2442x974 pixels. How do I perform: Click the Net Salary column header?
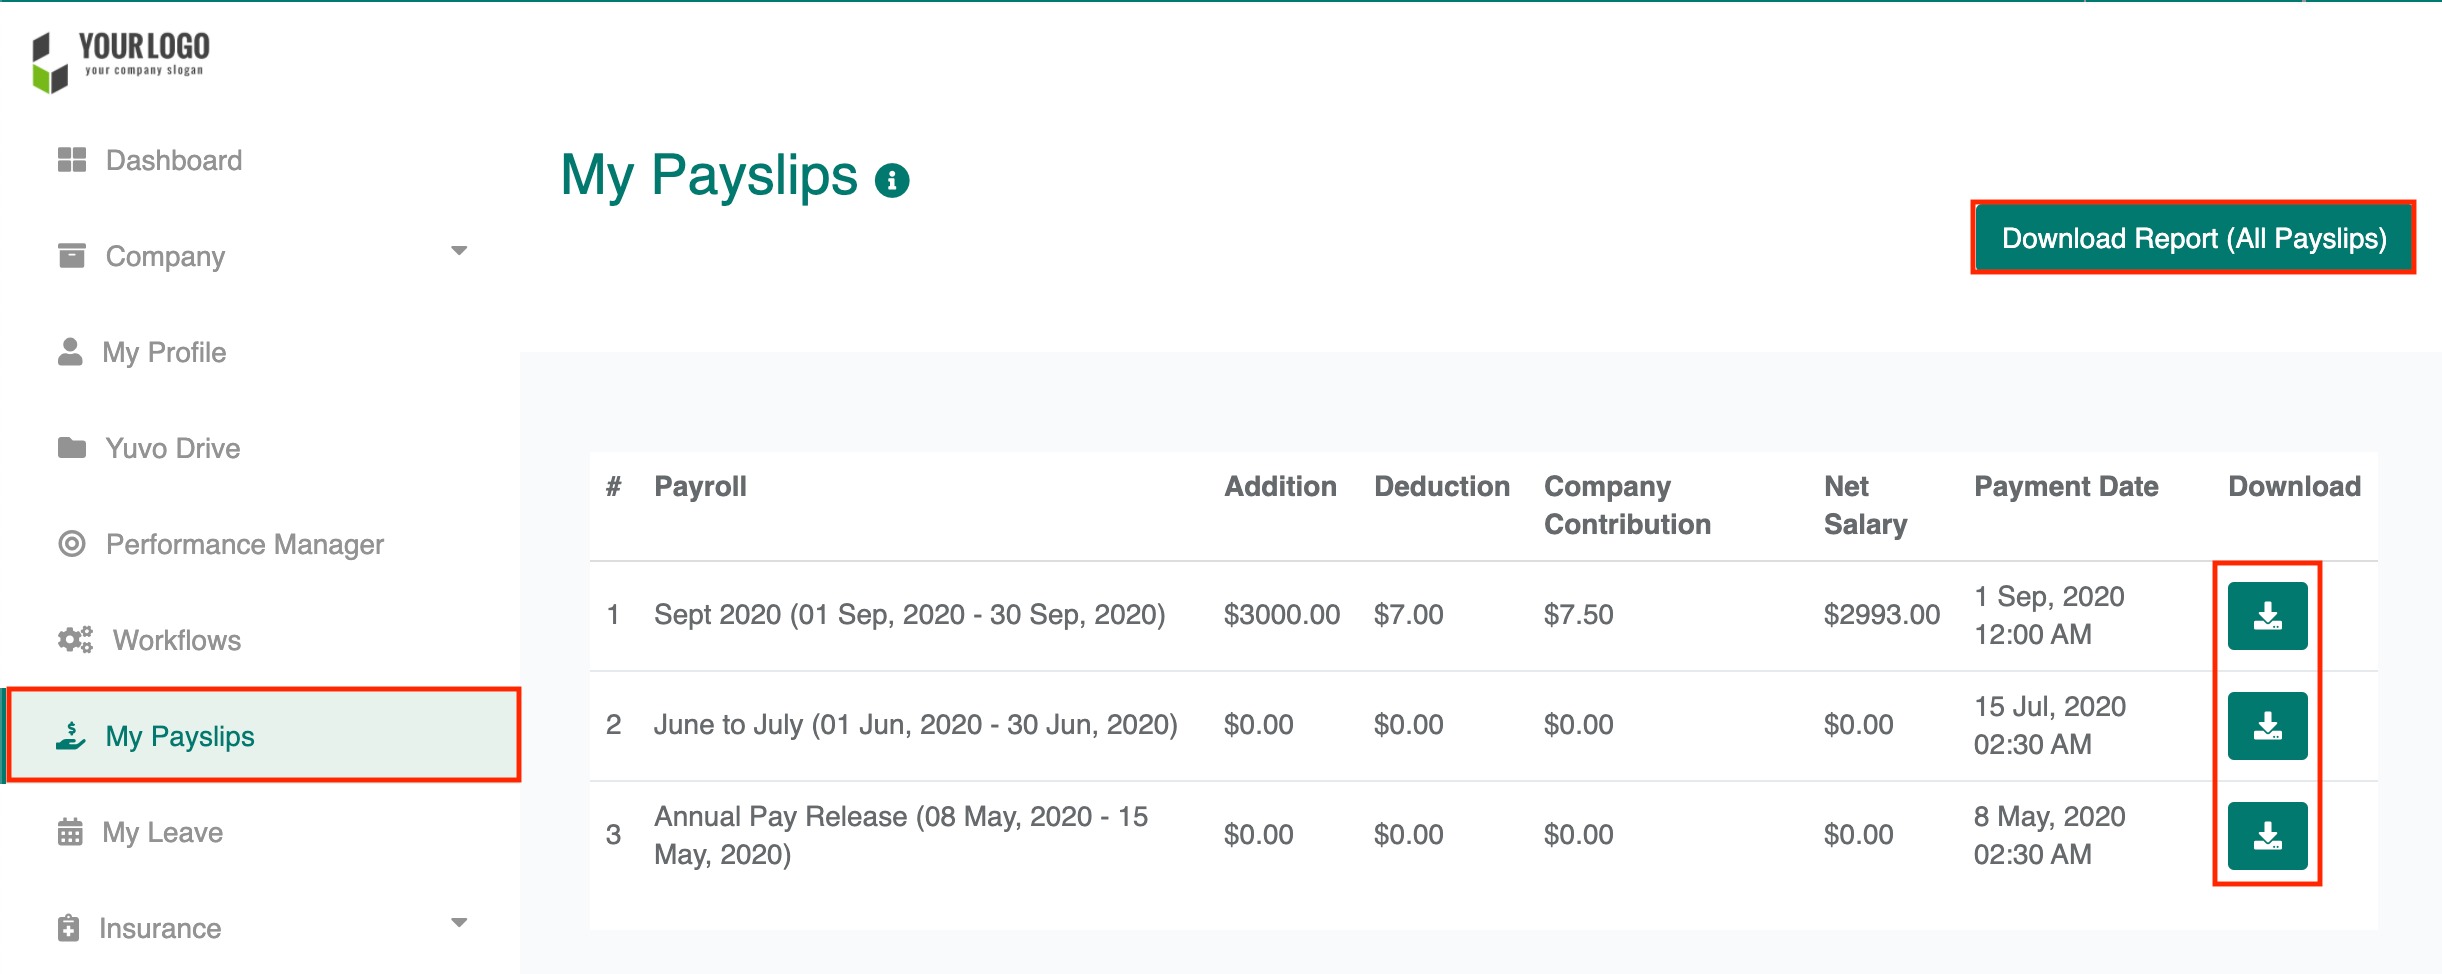click(x=1865, y=505)
